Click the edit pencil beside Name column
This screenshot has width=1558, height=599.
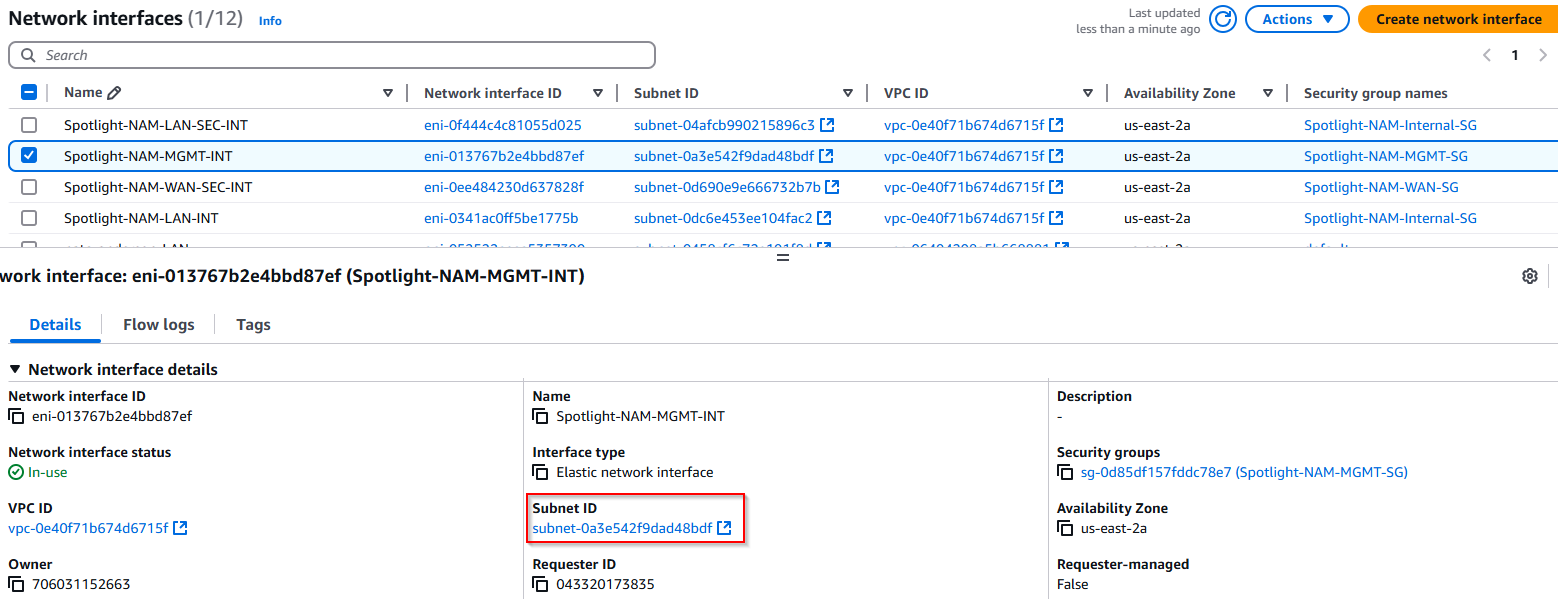click(114, 93)
